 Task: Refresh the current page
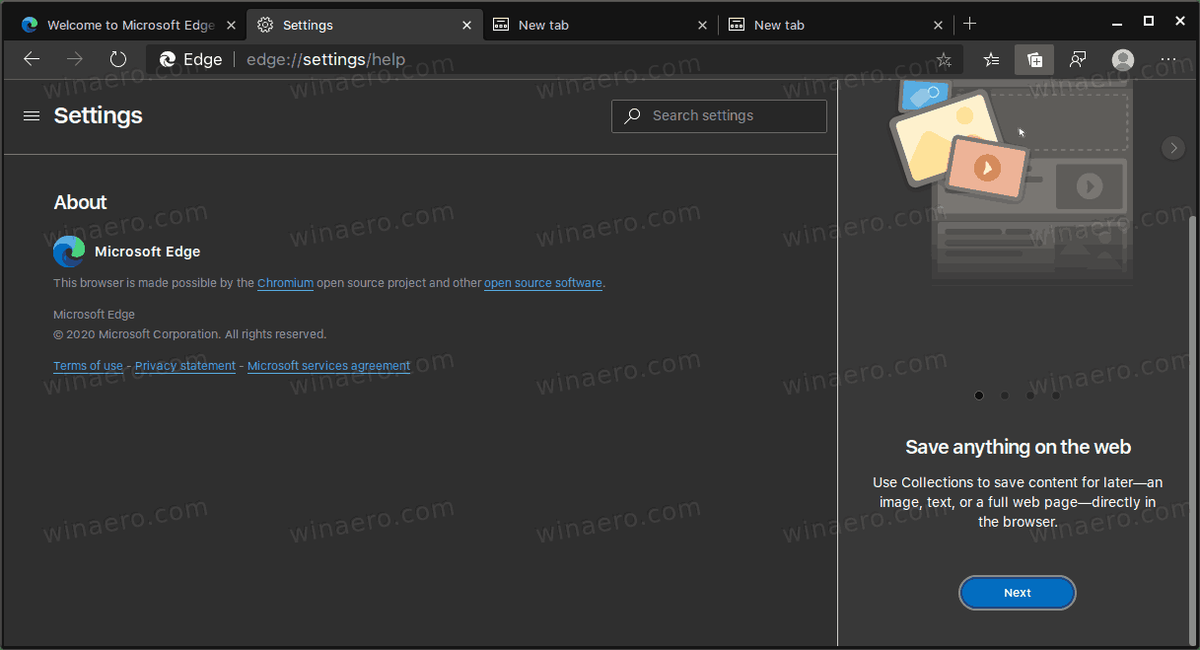point(118,59)
